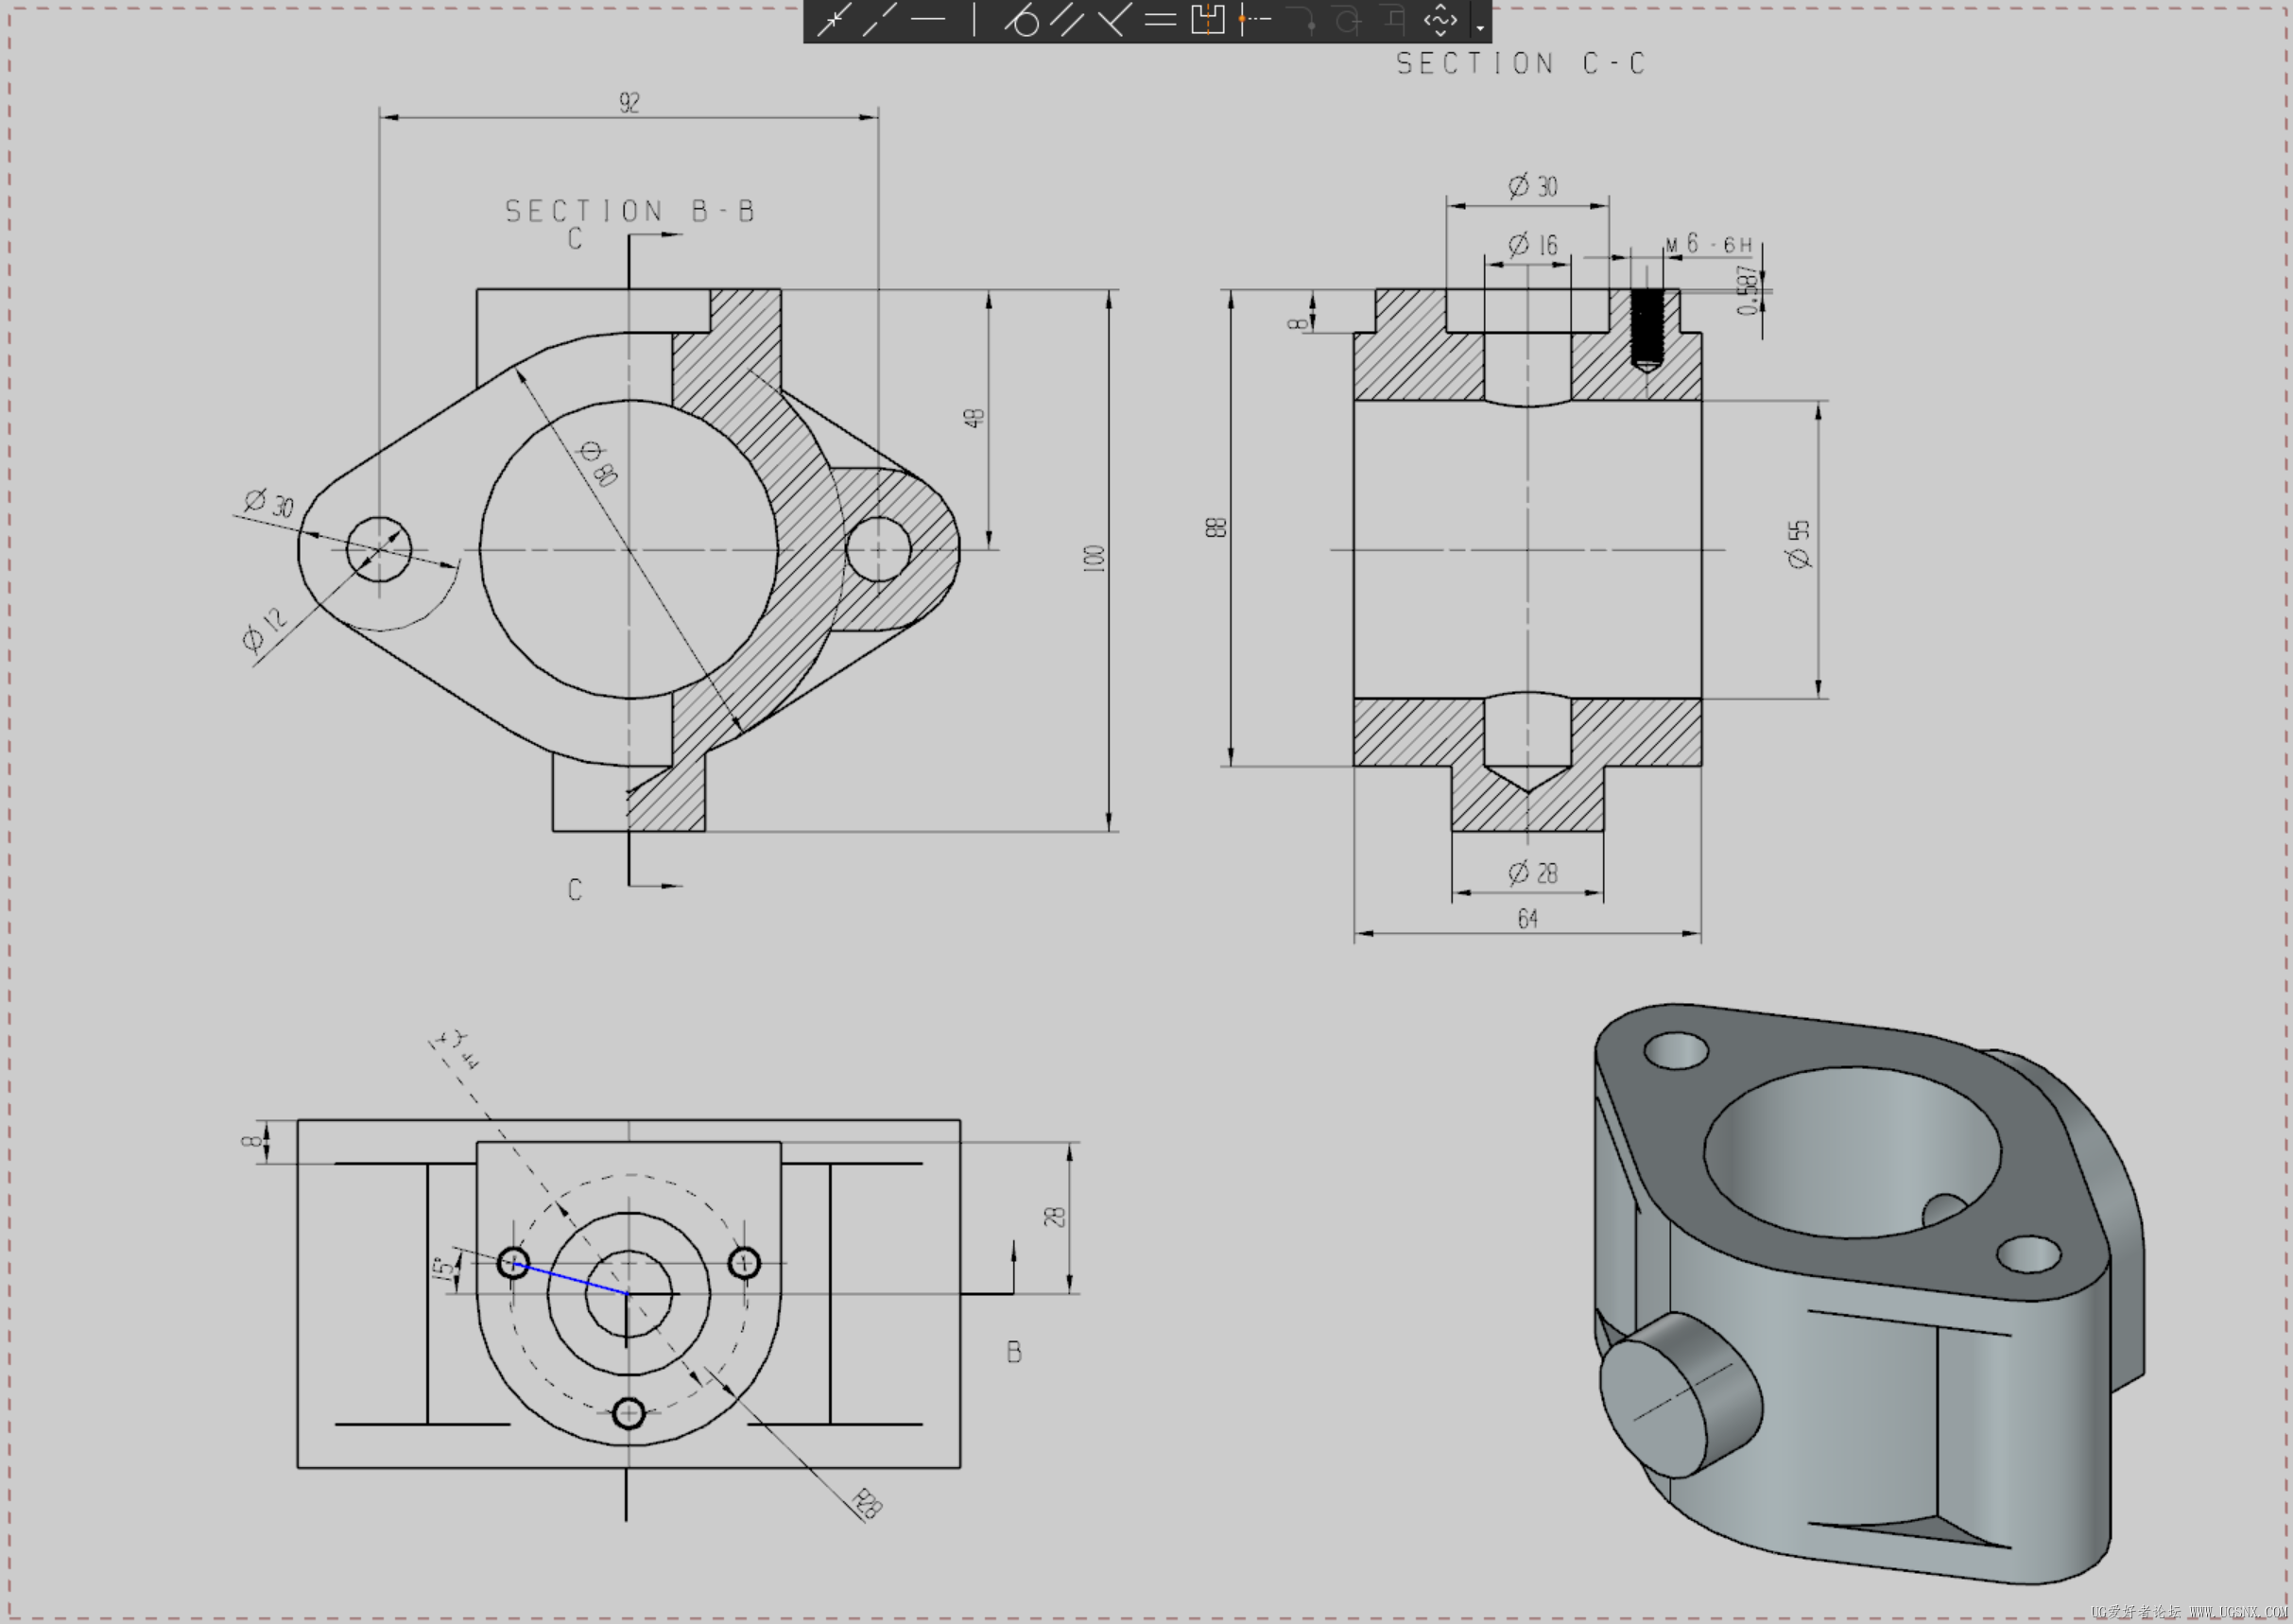Screen dimensions: 2293x1624
Task: Click the Ø 55 bore dimension text
Action: click(1798, 544)
